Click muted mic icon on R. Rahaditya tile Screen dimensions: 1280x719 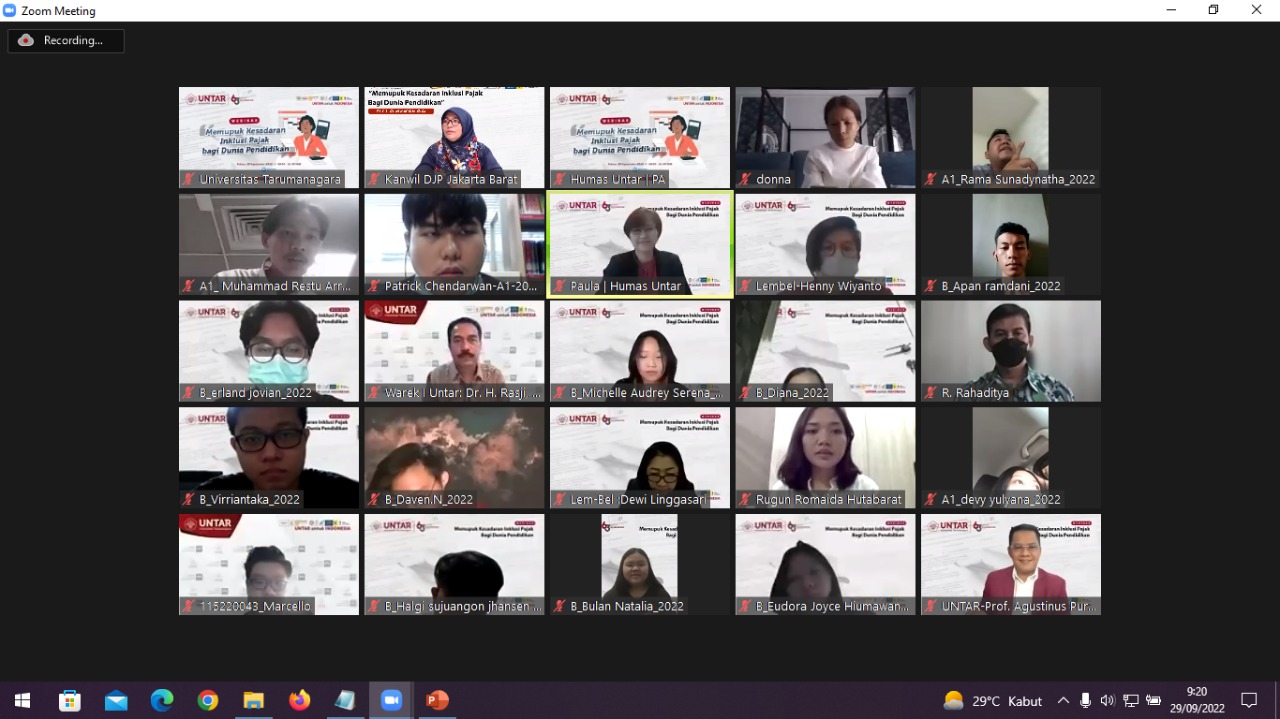click(x=930, y=393)
